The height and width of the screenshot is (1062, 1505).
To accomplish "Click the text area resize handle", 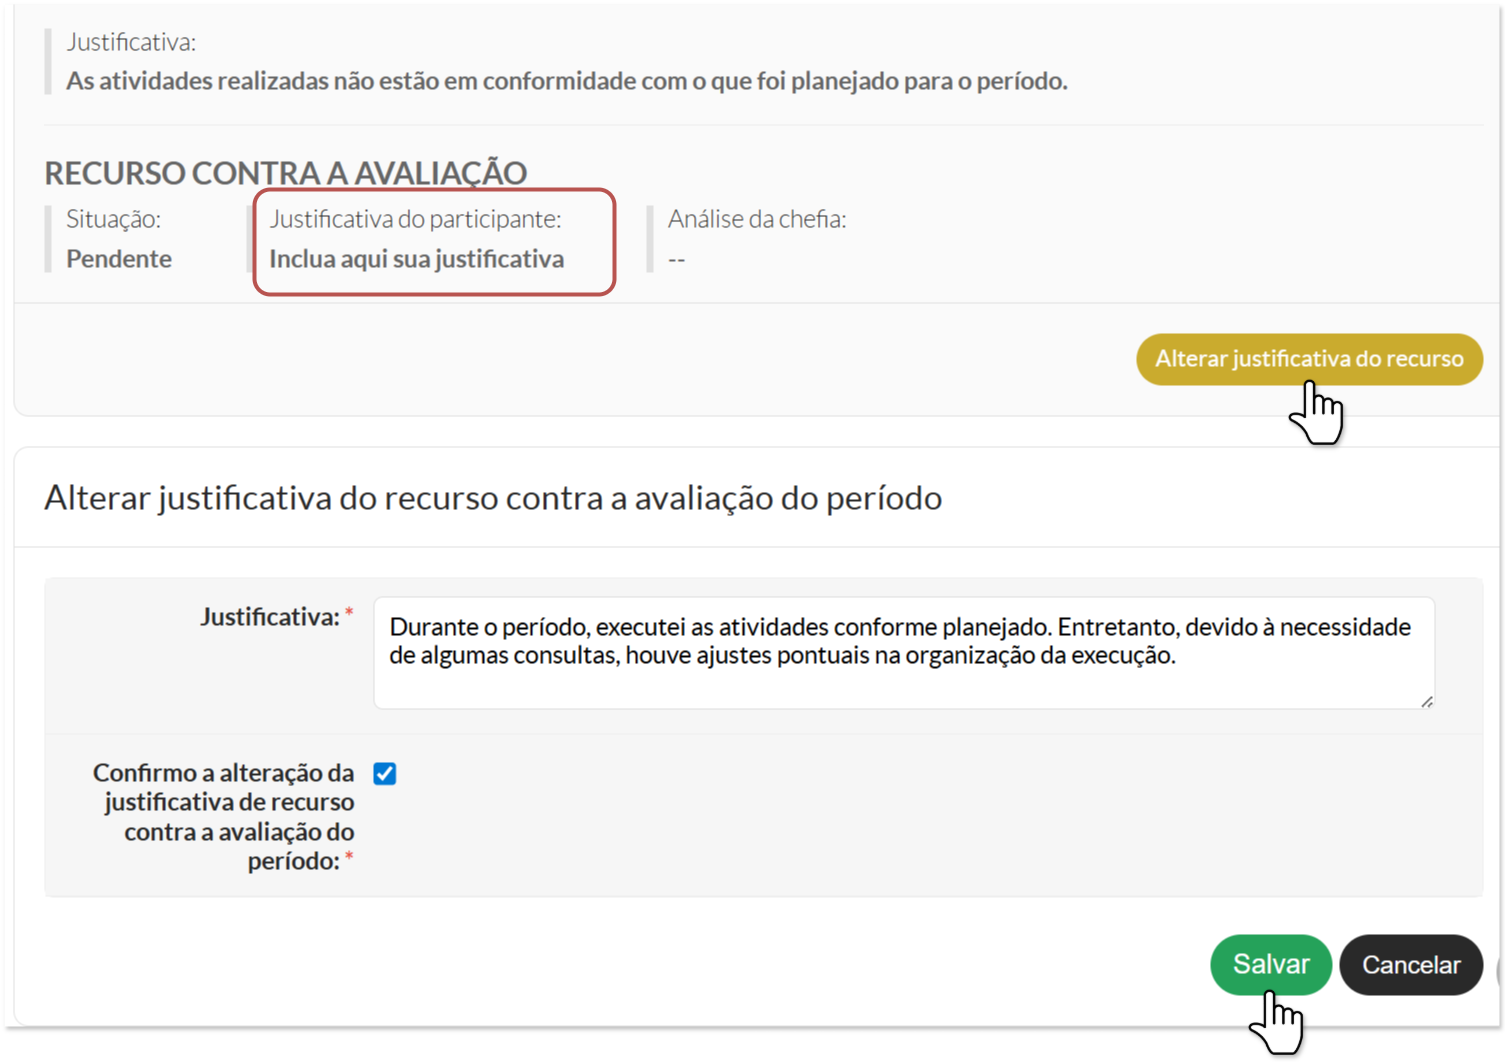I will [1426, 702].
